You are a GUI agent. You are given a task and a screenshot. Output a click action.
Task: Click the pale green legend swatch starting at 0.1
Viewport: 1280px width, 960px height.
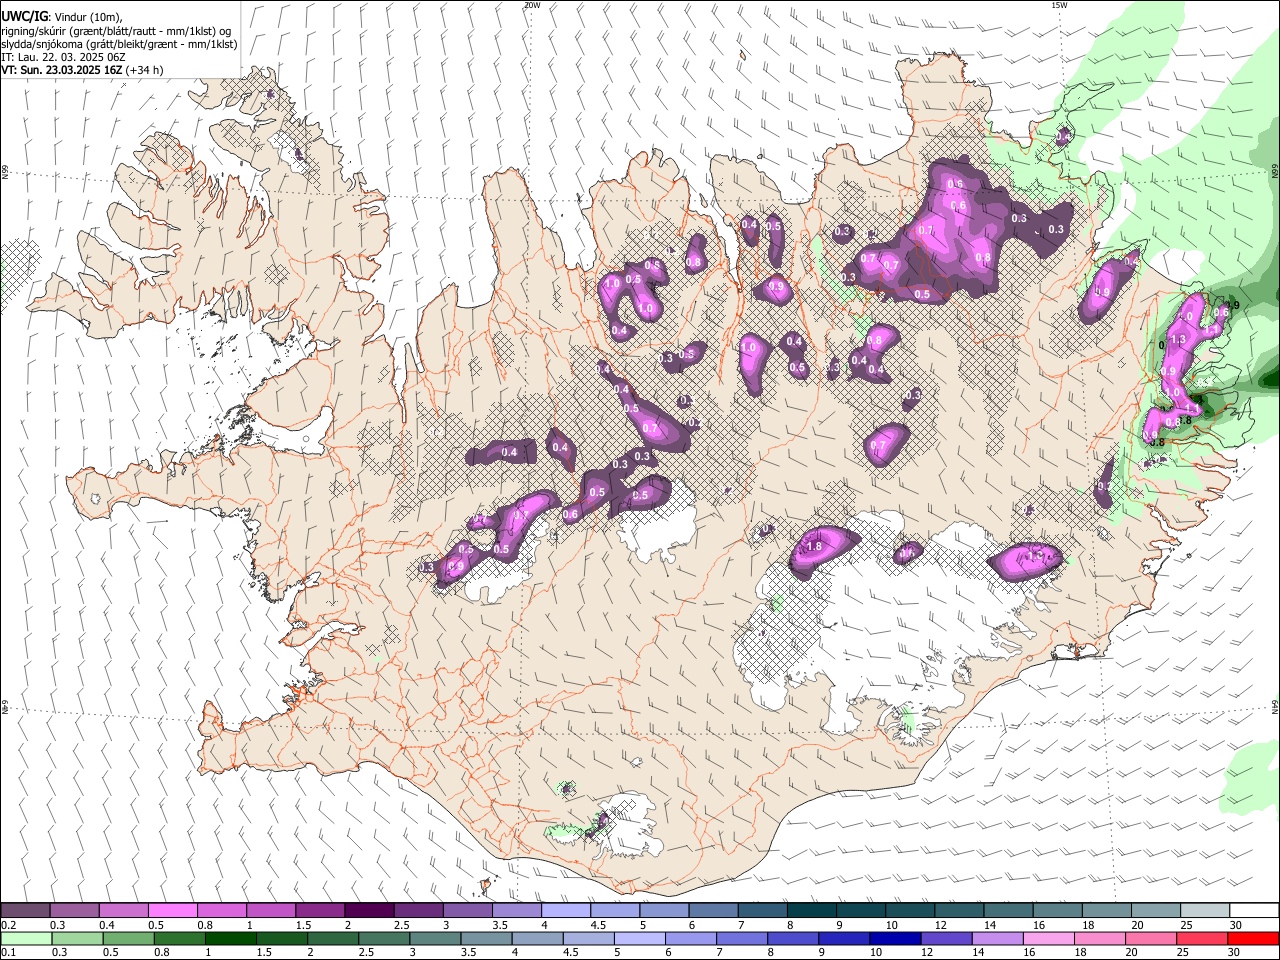point(25,938)
